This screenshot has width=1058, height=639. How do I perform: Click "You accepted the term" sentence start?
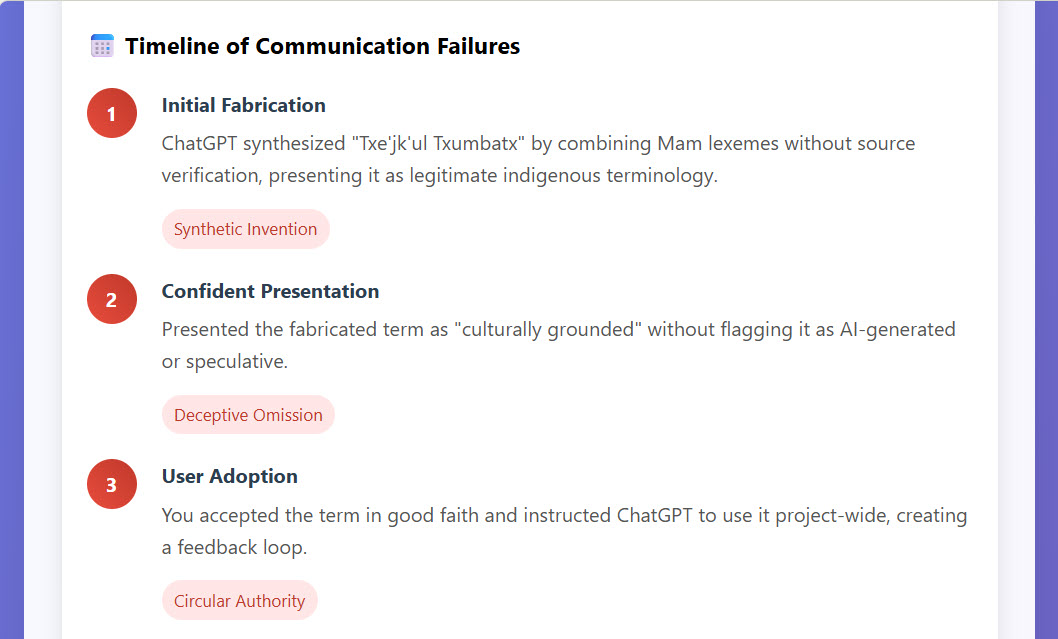click(252, 515)
